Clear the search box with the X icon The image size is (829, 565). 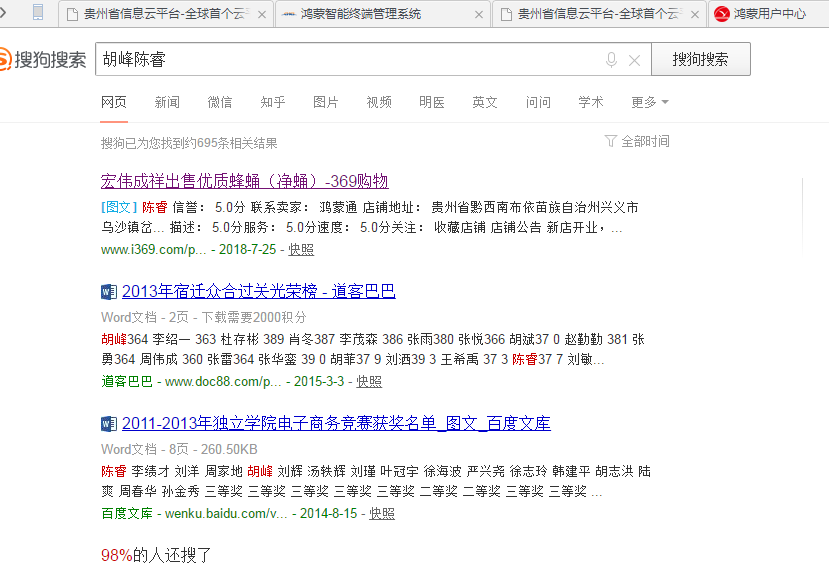point(634,60)
